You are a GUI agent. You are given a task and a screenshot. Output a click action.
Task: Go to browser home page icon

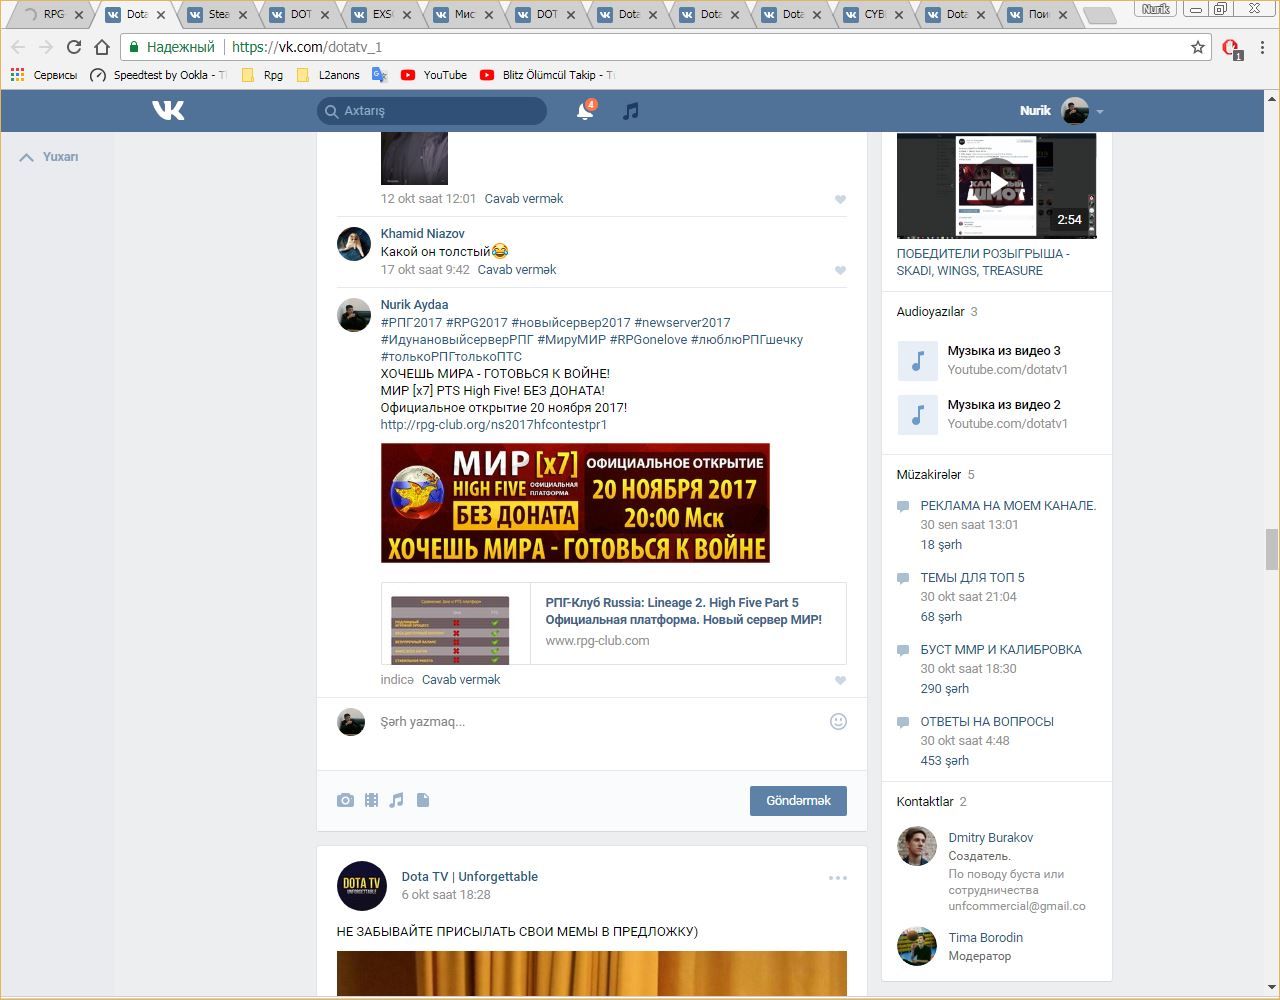pyautogui.click(x=102, y=47)
